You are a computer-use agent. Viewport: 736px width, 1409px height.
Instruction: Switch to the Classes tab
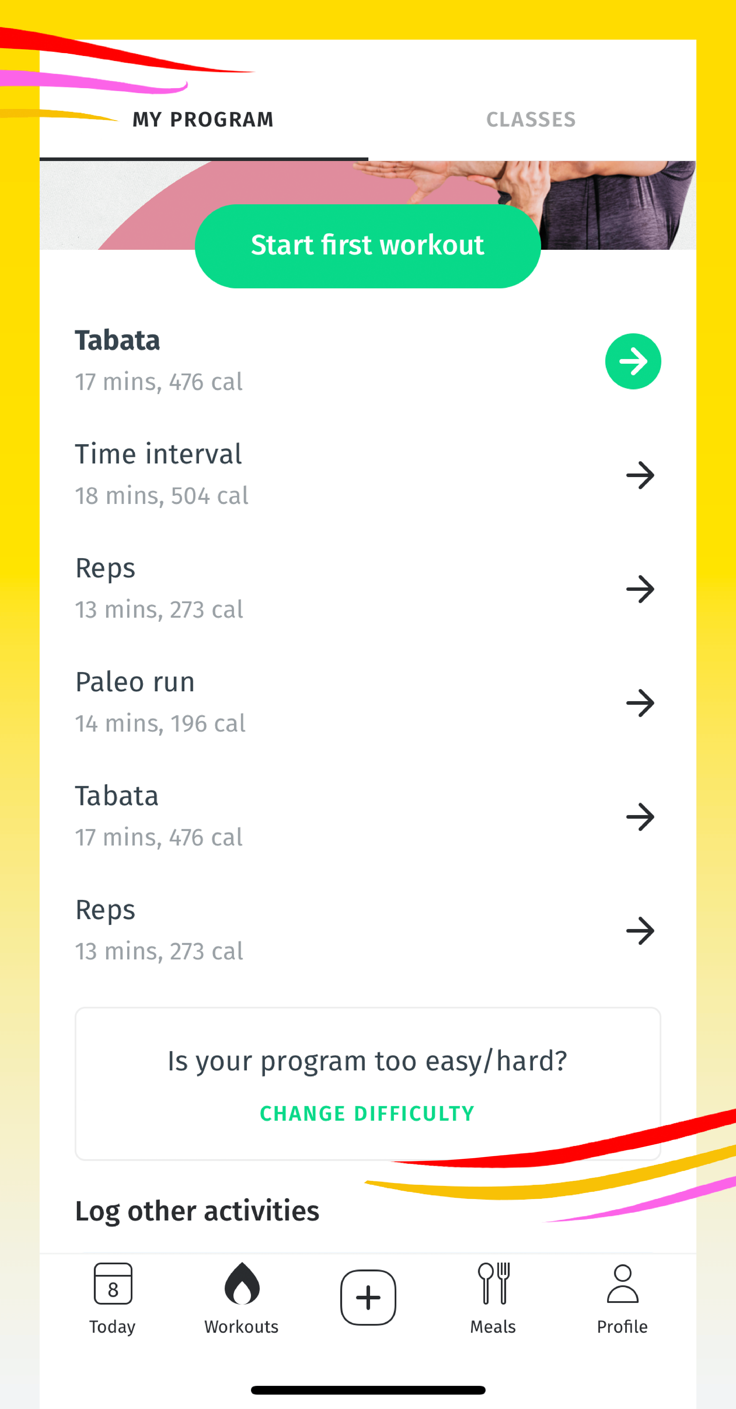[x=531, y=120]
